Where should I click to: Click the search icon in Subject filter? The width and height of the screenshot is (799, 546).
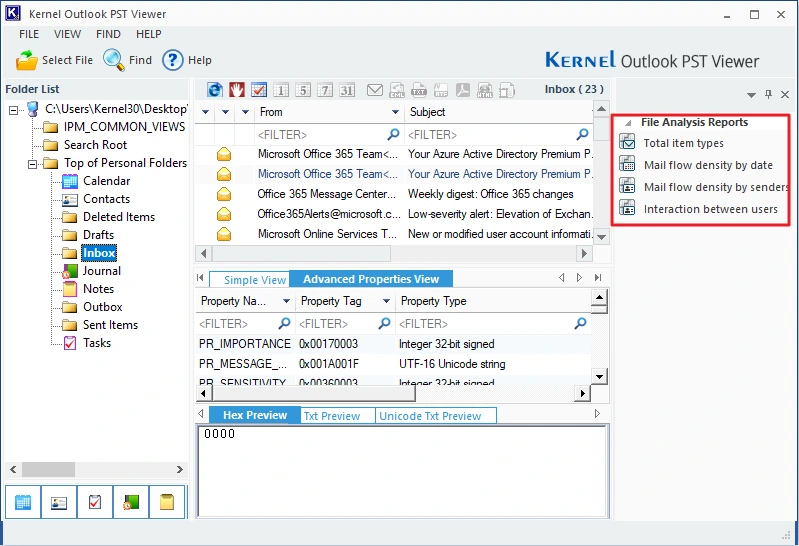click(x=582, y=135)
